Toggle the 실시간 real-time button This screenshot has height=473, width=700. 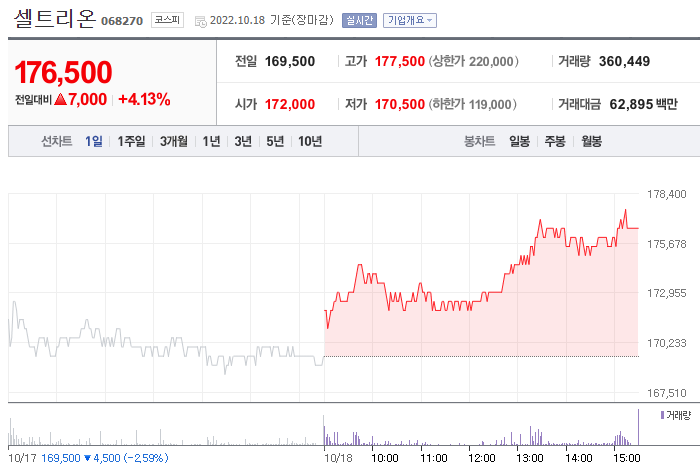point(359,21)
